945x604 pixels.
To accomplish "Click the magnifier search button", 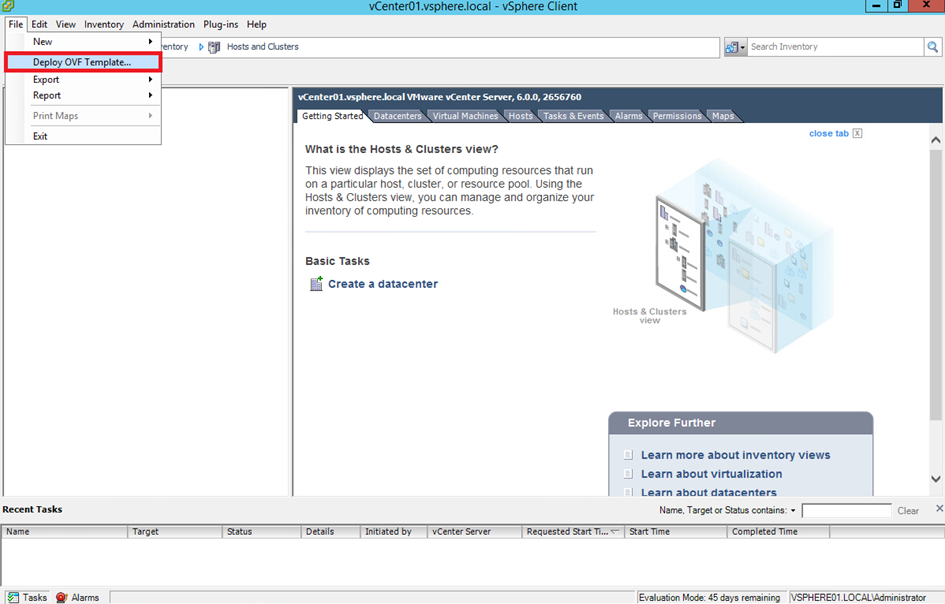I will pyautogui.click(x=932, y=47).
